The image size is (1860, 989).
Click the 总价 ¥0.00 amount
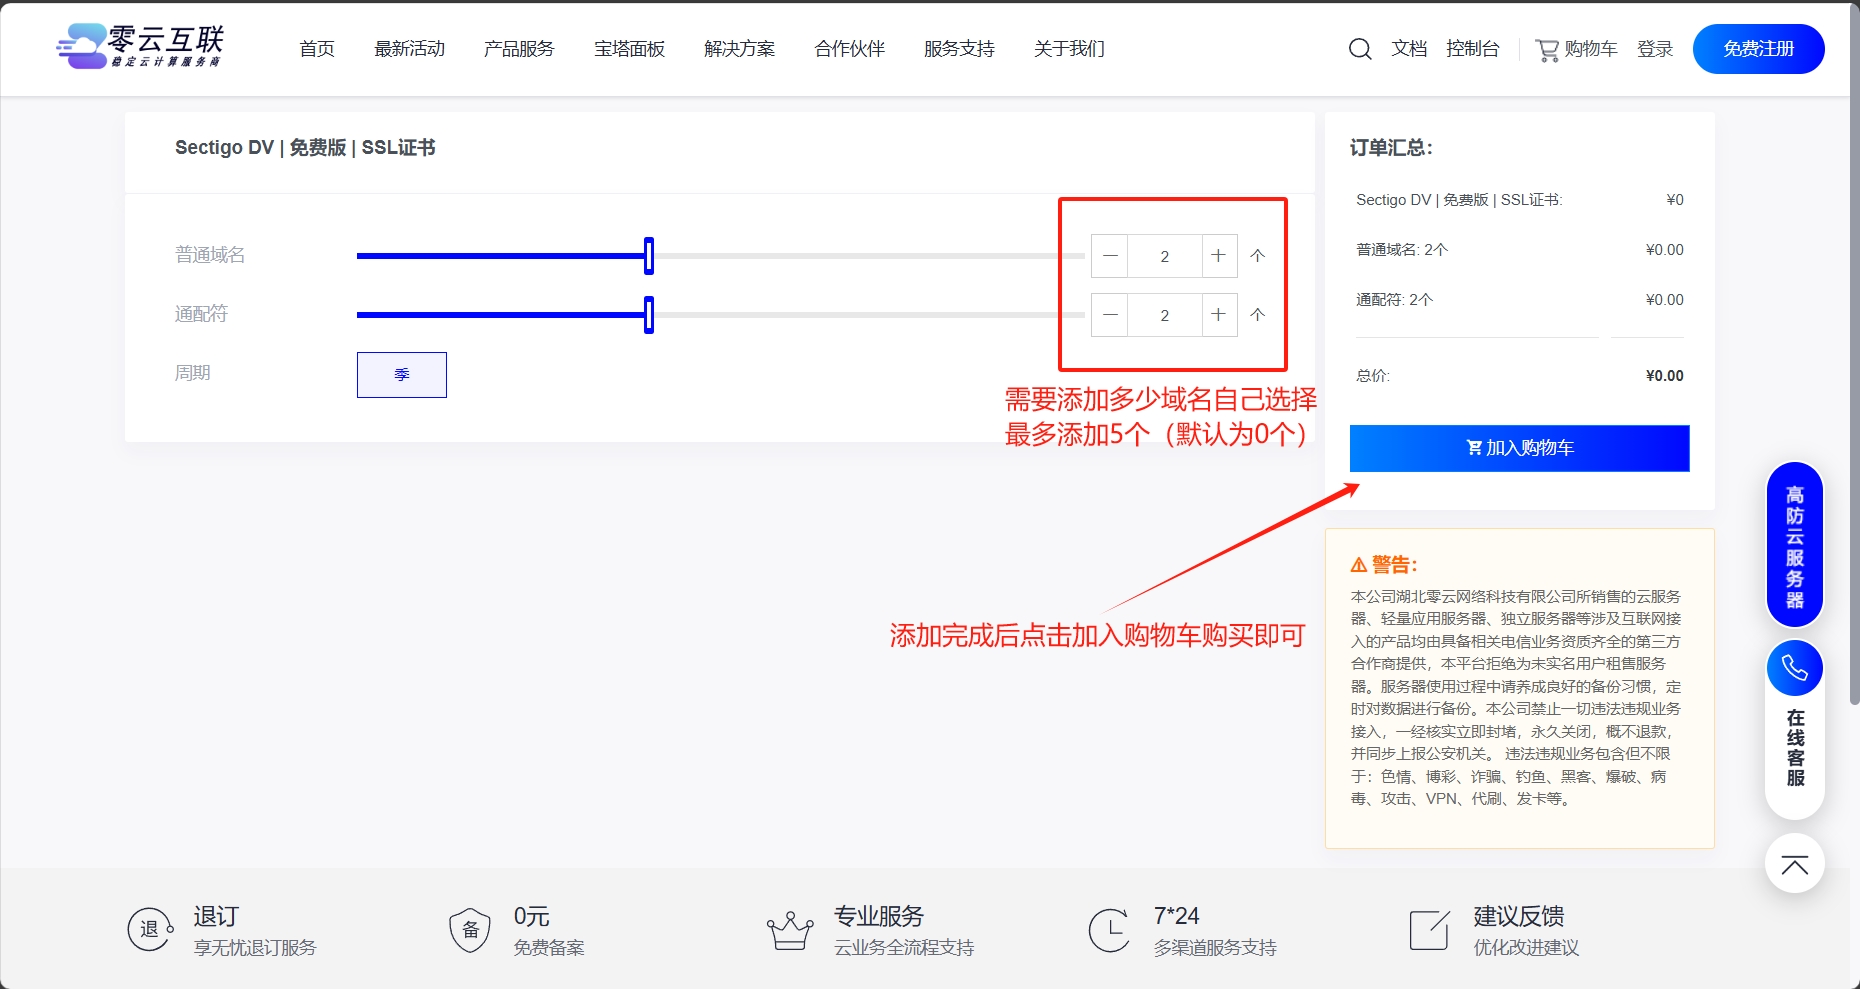pos(1665,376)
